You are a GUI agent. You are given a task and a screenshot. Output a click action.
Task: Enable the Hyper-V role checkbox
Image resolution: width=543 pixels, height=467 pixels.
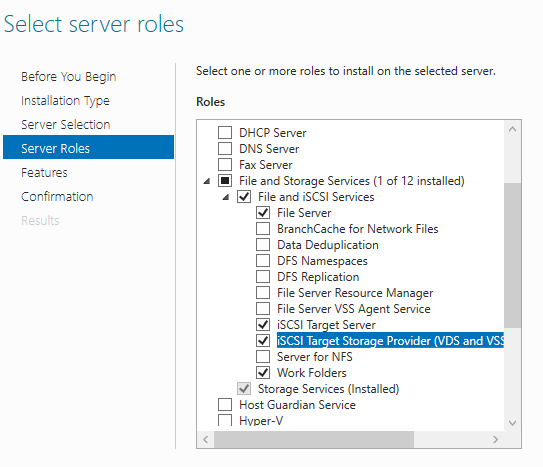pyautogui.click(x=225, y=420)
